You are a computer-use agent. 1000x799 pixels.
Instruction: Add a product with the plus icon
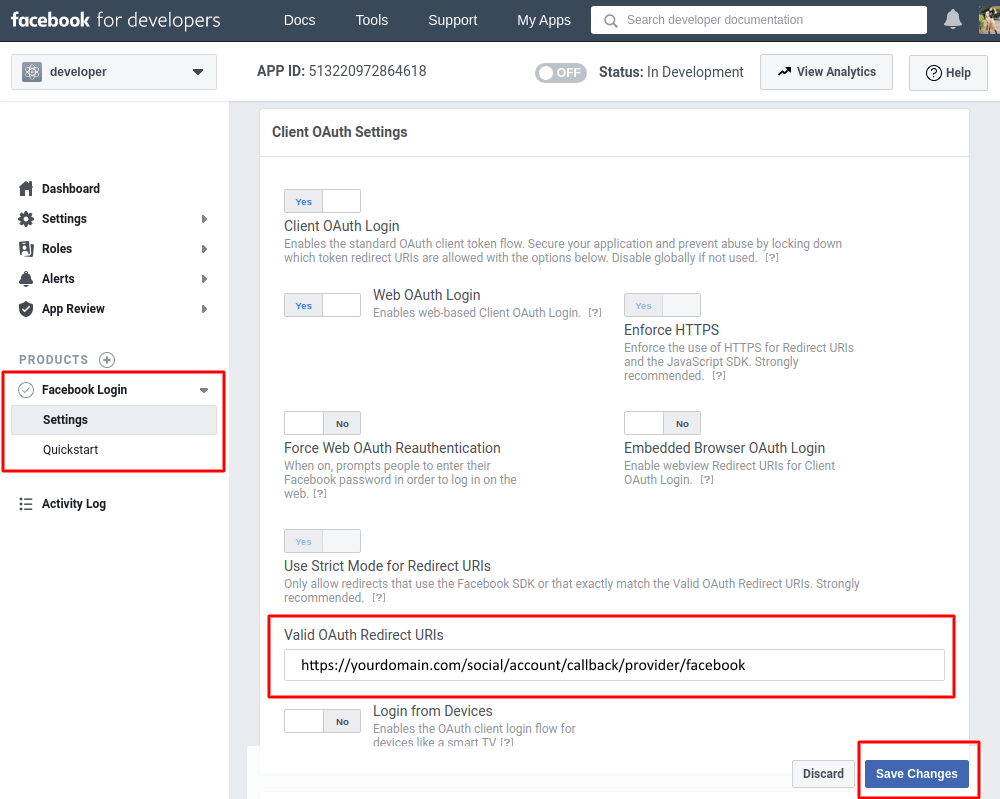click(x=107, y=360)
